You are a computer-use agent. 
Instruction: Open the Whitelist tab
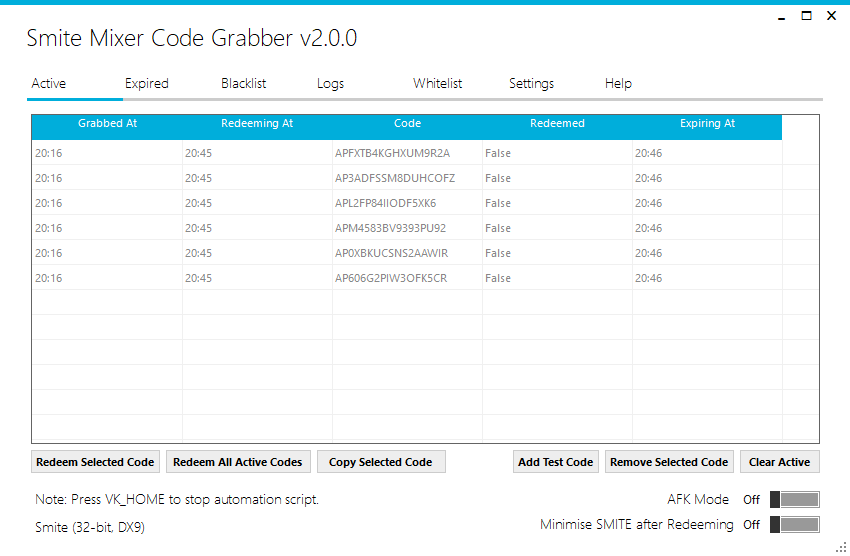(x=437, y=83)
